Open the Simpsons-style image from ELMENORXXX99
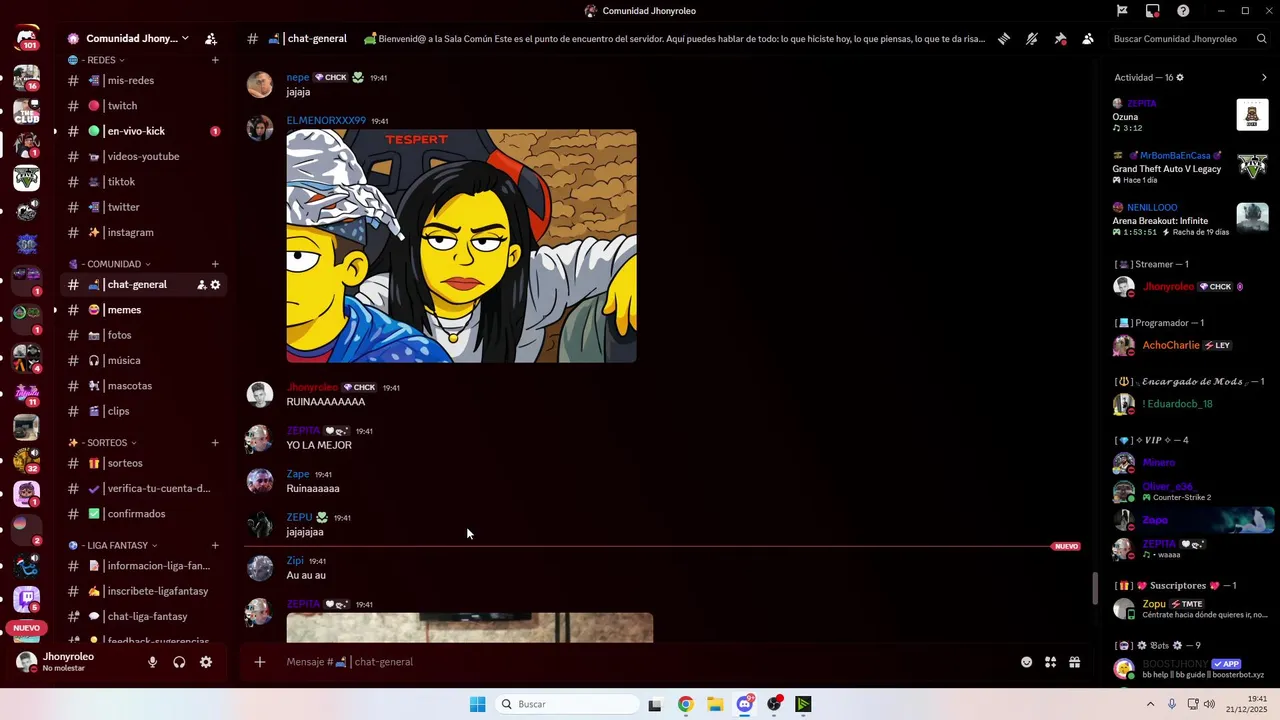1280x720 pixels. click(x=462, y=246)
